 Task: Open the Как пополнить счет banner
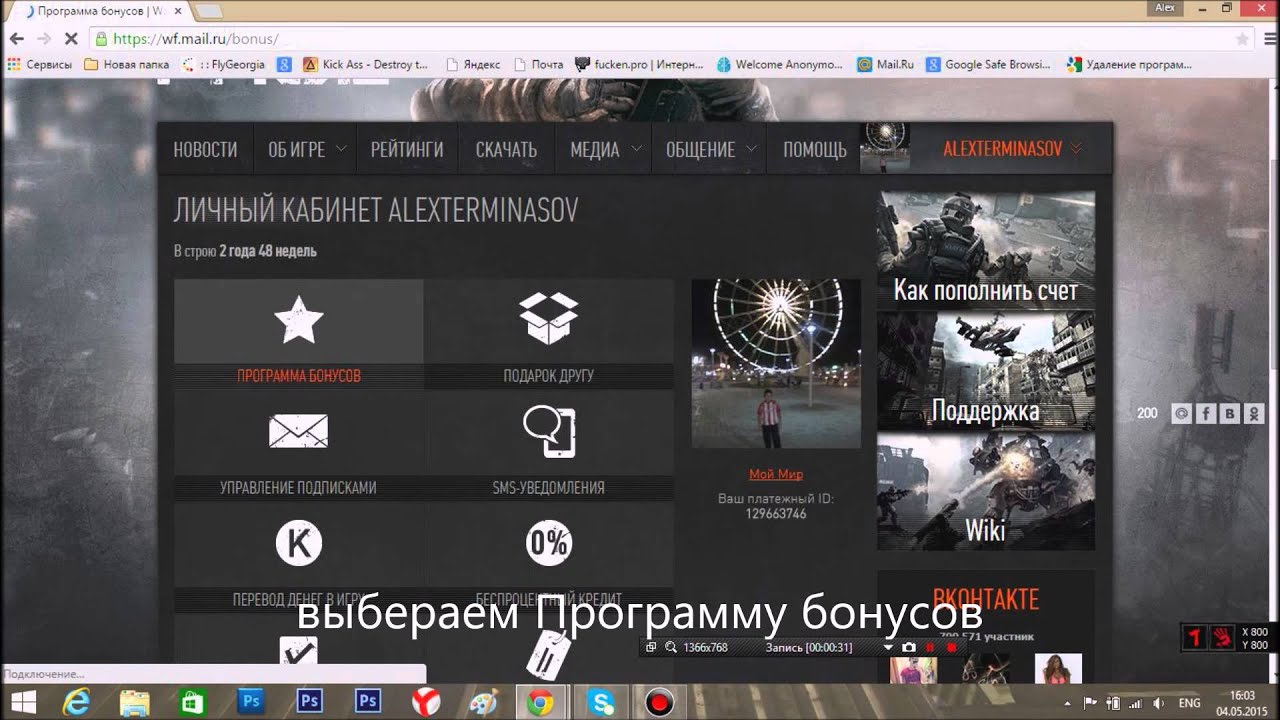click(986, 250)
